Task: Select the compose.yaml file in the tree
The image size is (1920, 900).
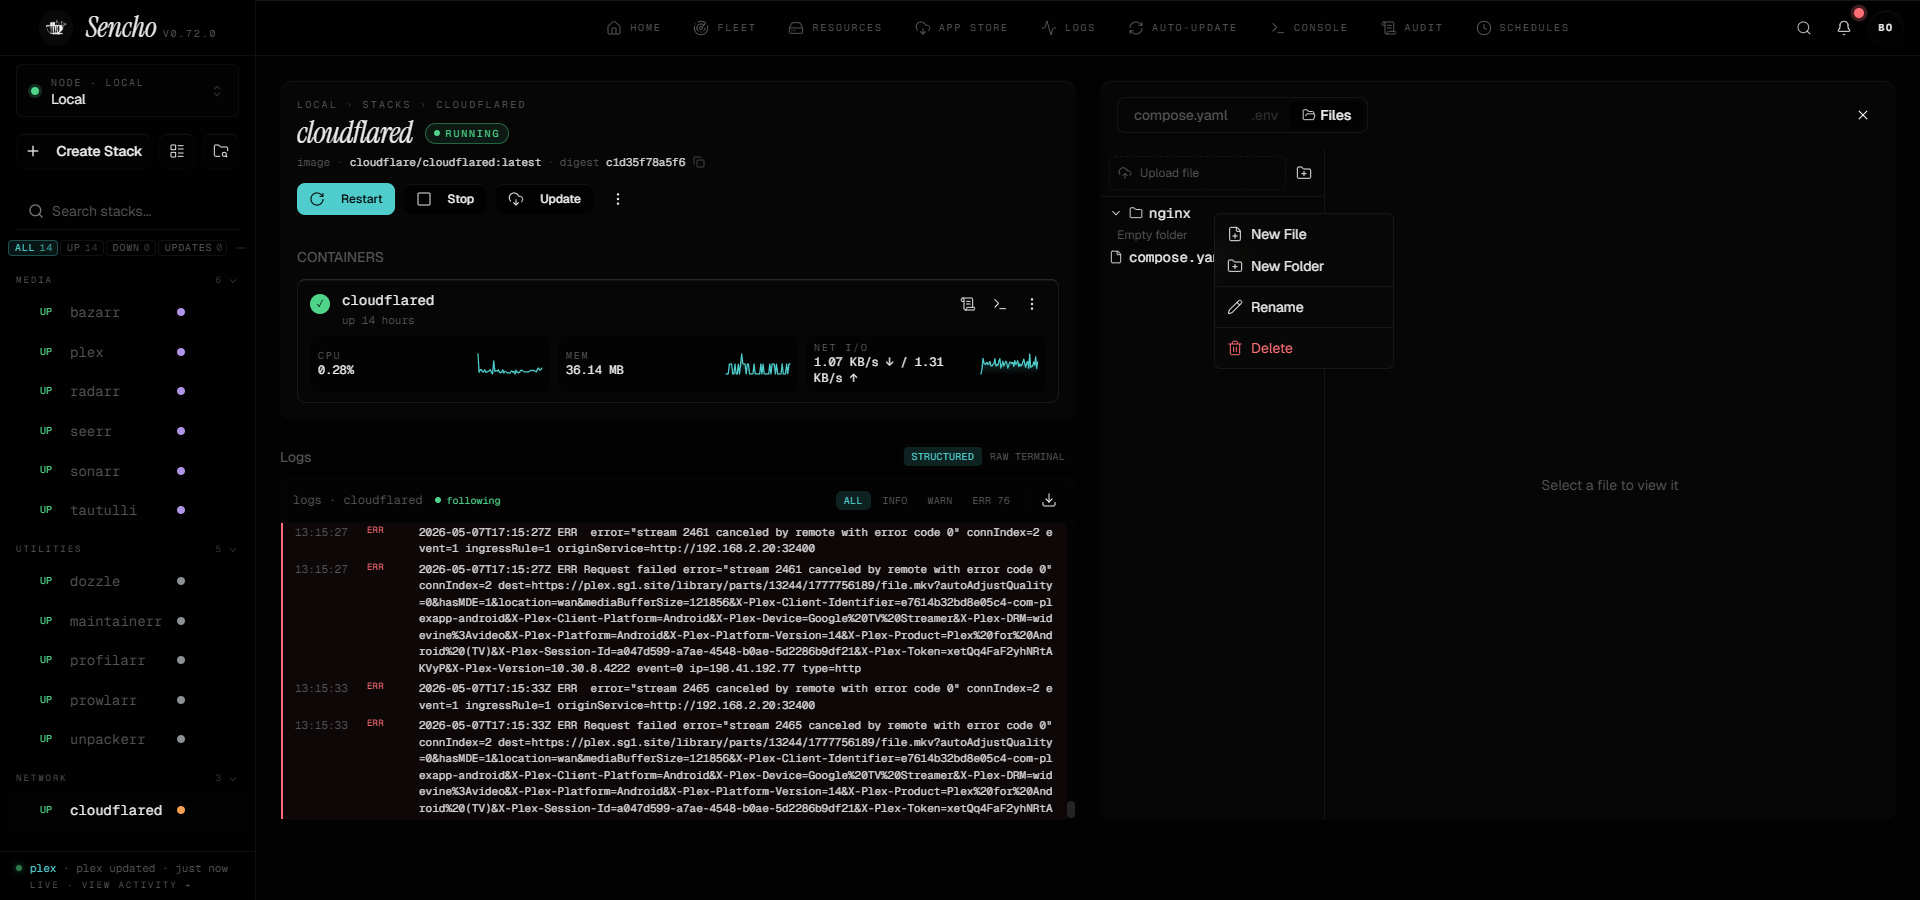Action: pyautogui.click(x=1162, y=258)
